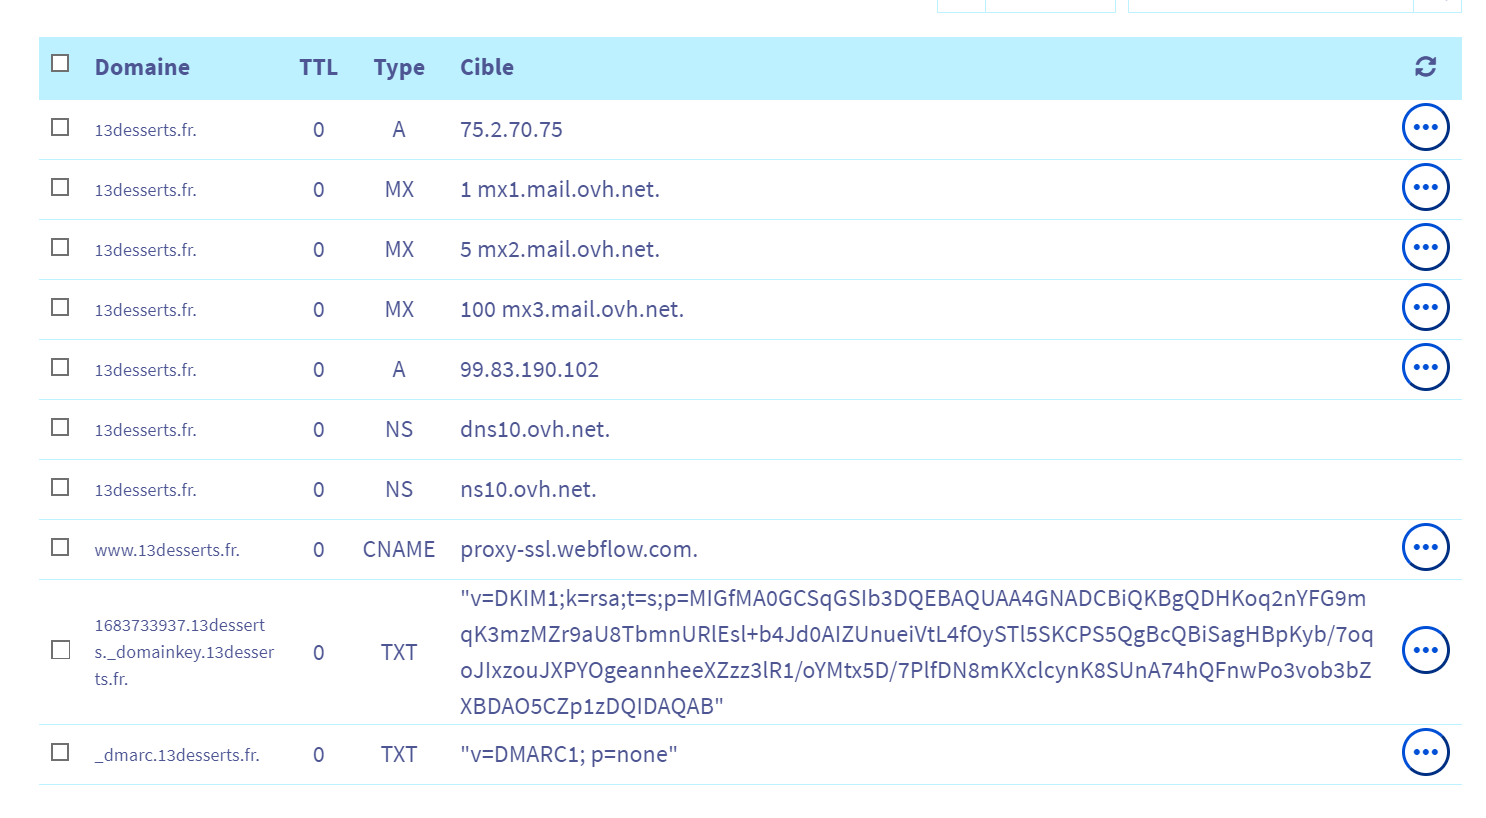Open actions menu for mx3.mail.ovh.net record

[x=1425, y=308]
